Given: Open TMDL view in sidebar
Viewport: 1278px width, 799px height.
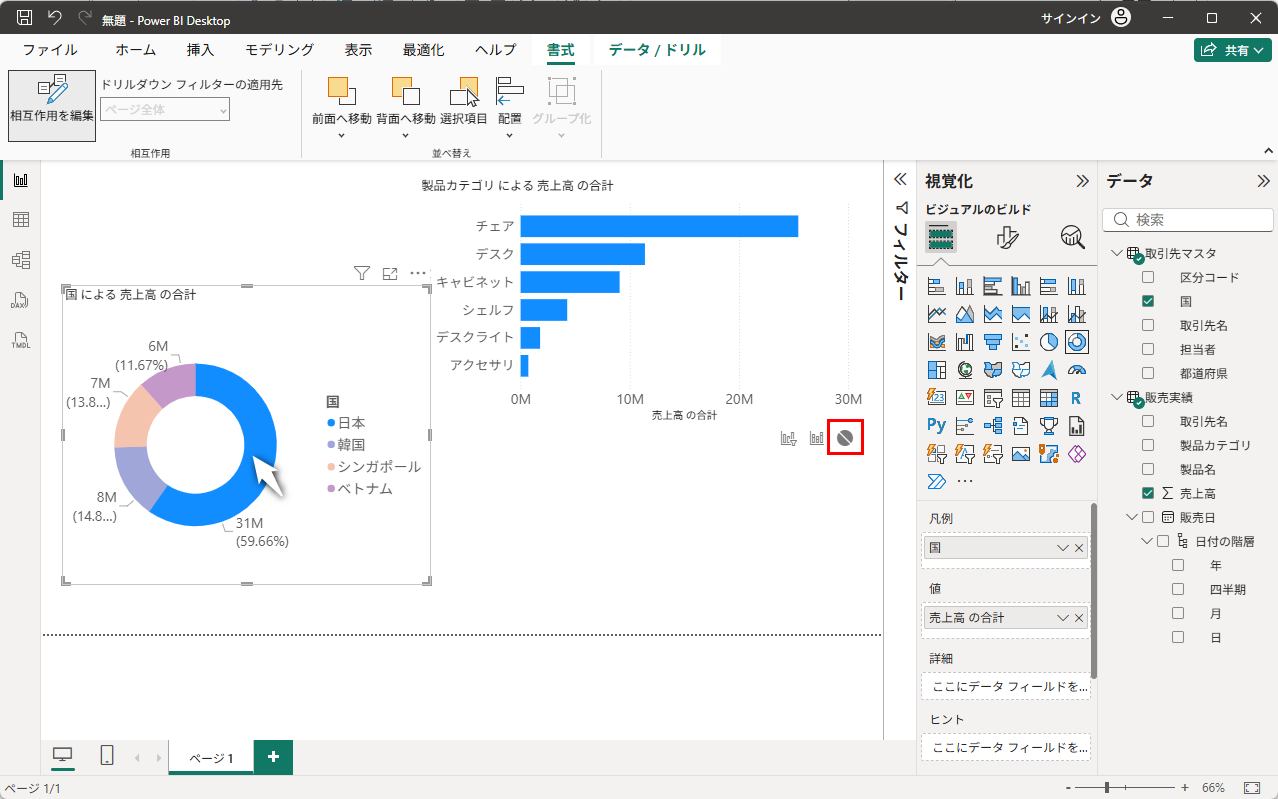Looking at the screenshot, I should click(x=20, y=340).
